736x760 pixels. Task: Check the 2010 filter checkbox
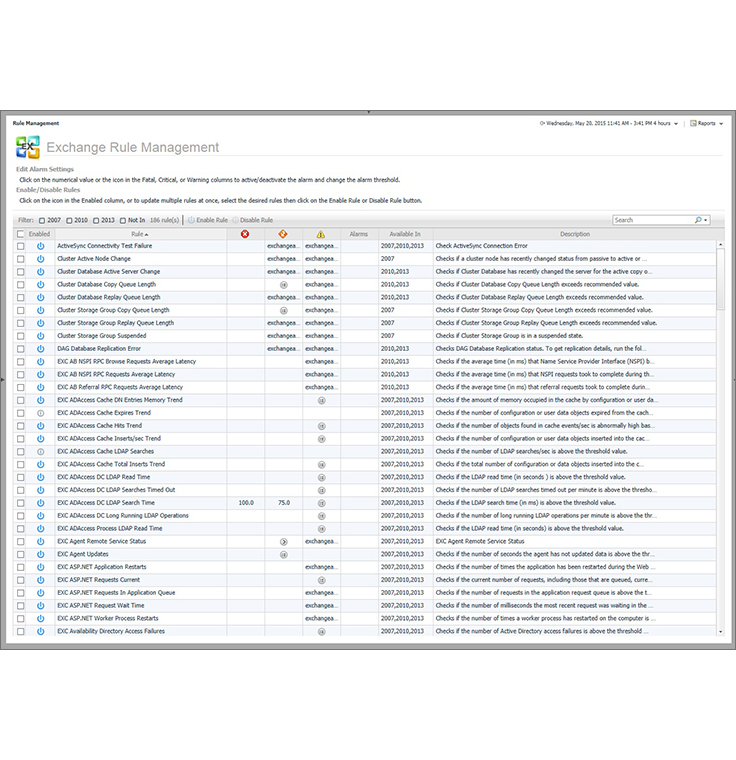69,221
